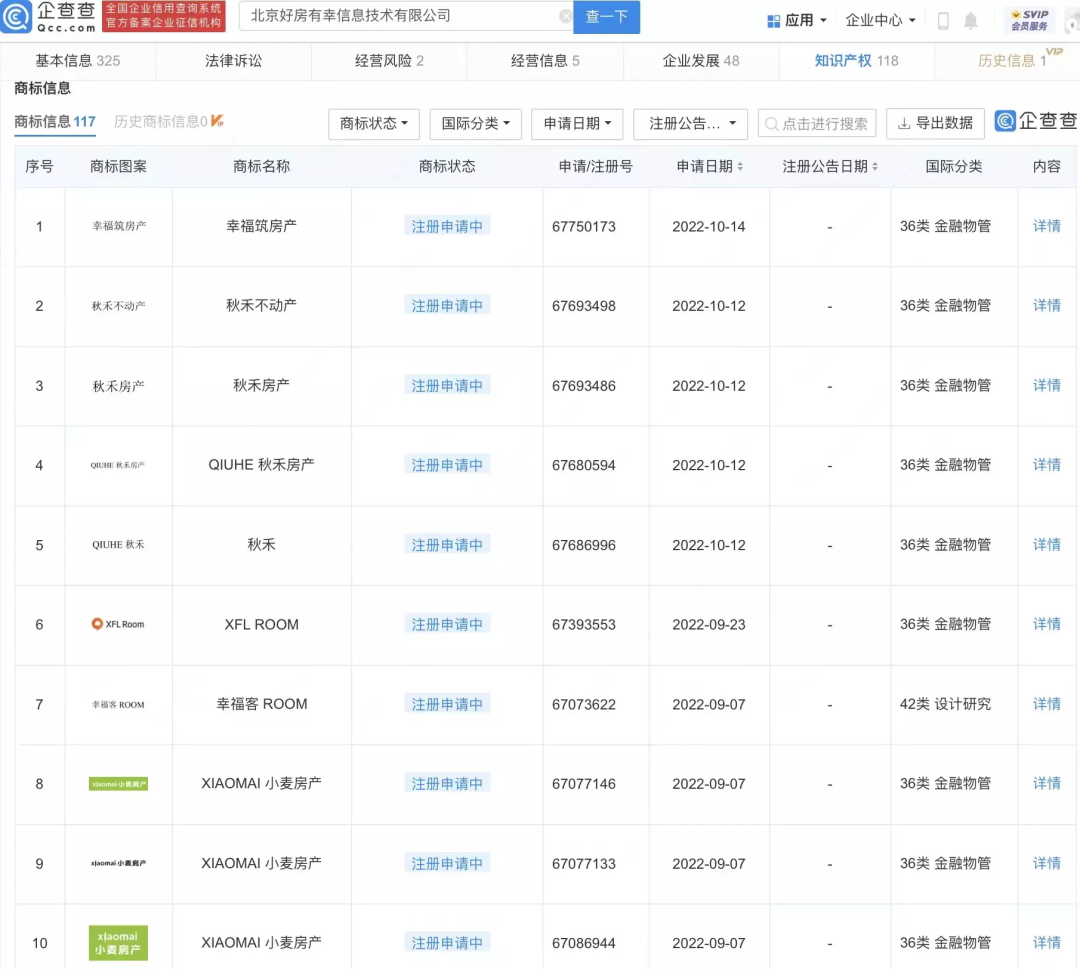The image size is (1080, 969).
Task: Click the SVIP 会员服务 badge
Action: point(1030,18)
